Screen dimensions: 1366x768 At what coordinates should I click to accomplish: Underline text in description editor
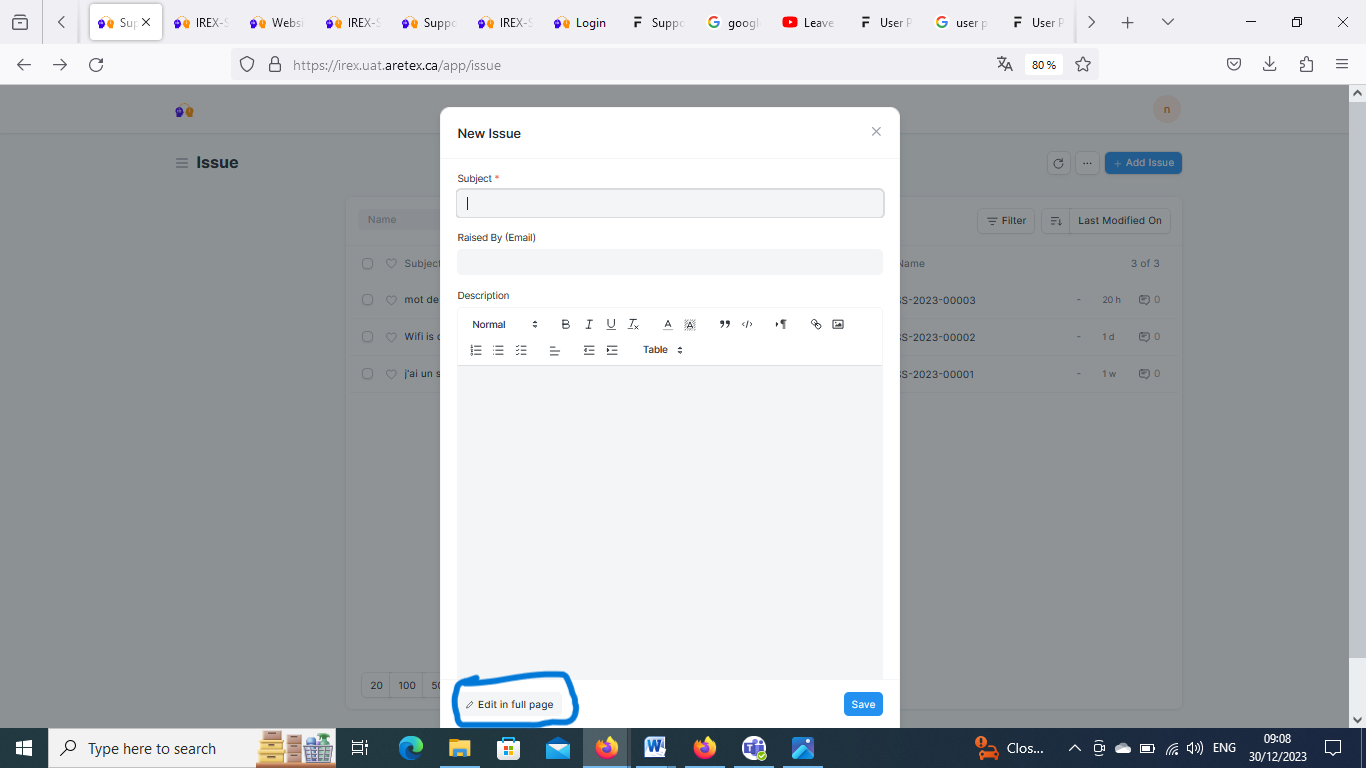tap(611, 324)
